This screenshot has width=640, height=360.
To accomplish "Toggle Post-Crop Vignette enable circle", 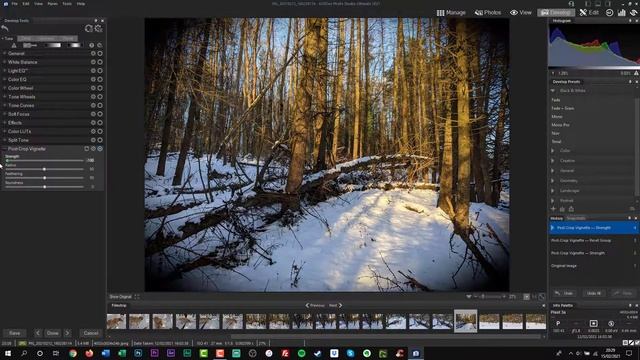I will tap(100, 149).
